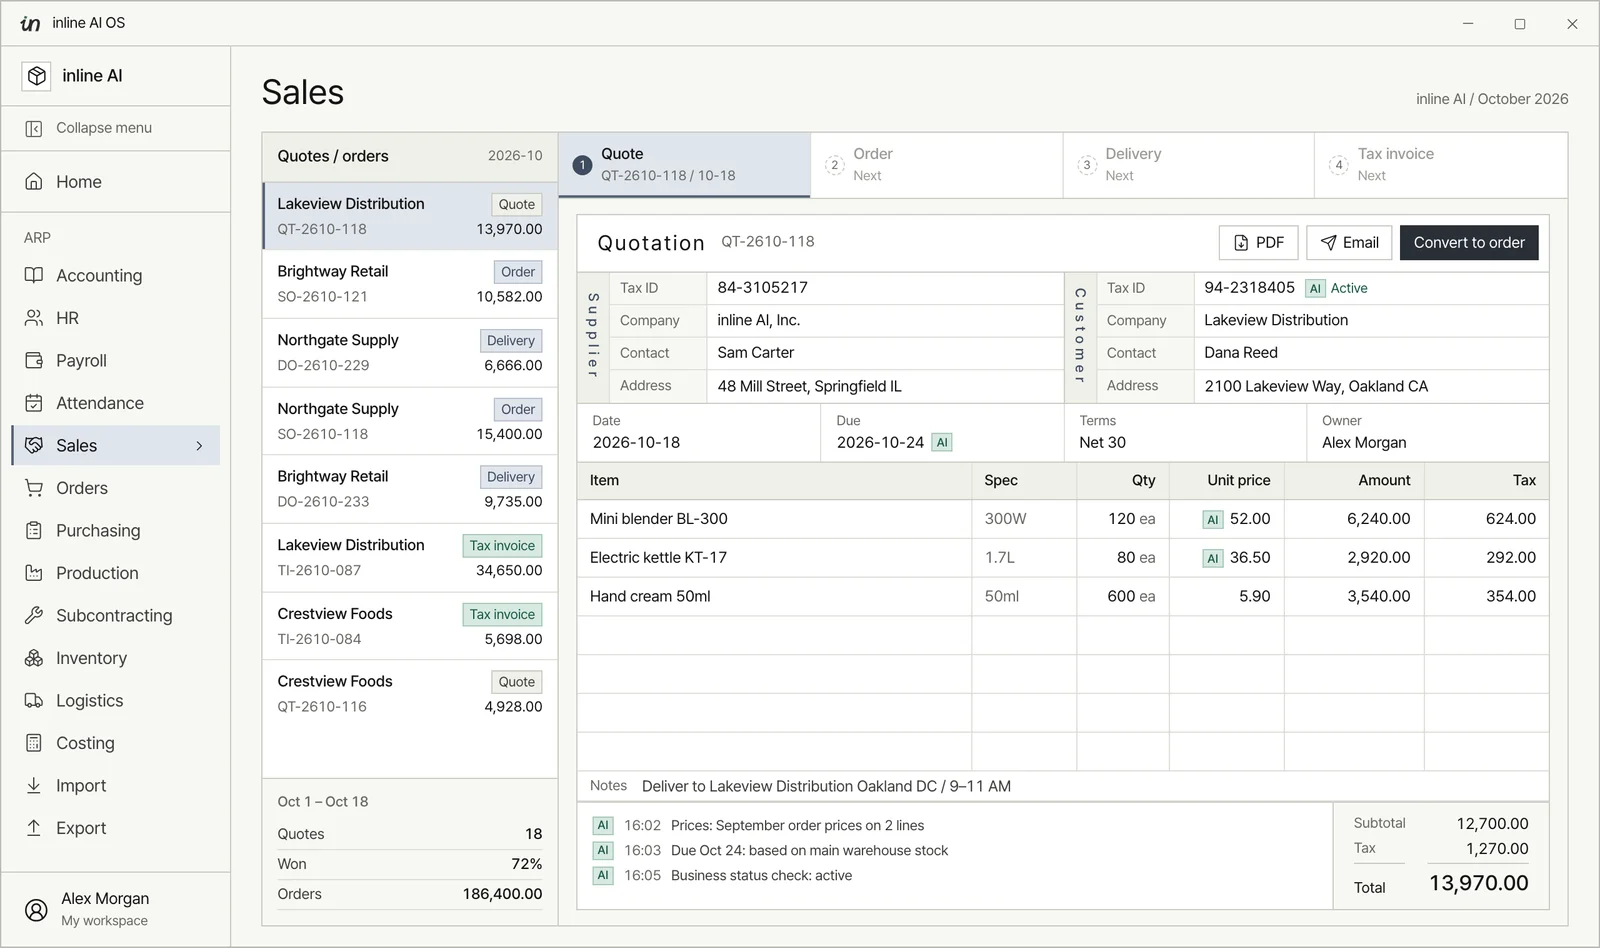Open Costing via its calculator icon
Screen dimensions: 1600x948
(34, 743)
